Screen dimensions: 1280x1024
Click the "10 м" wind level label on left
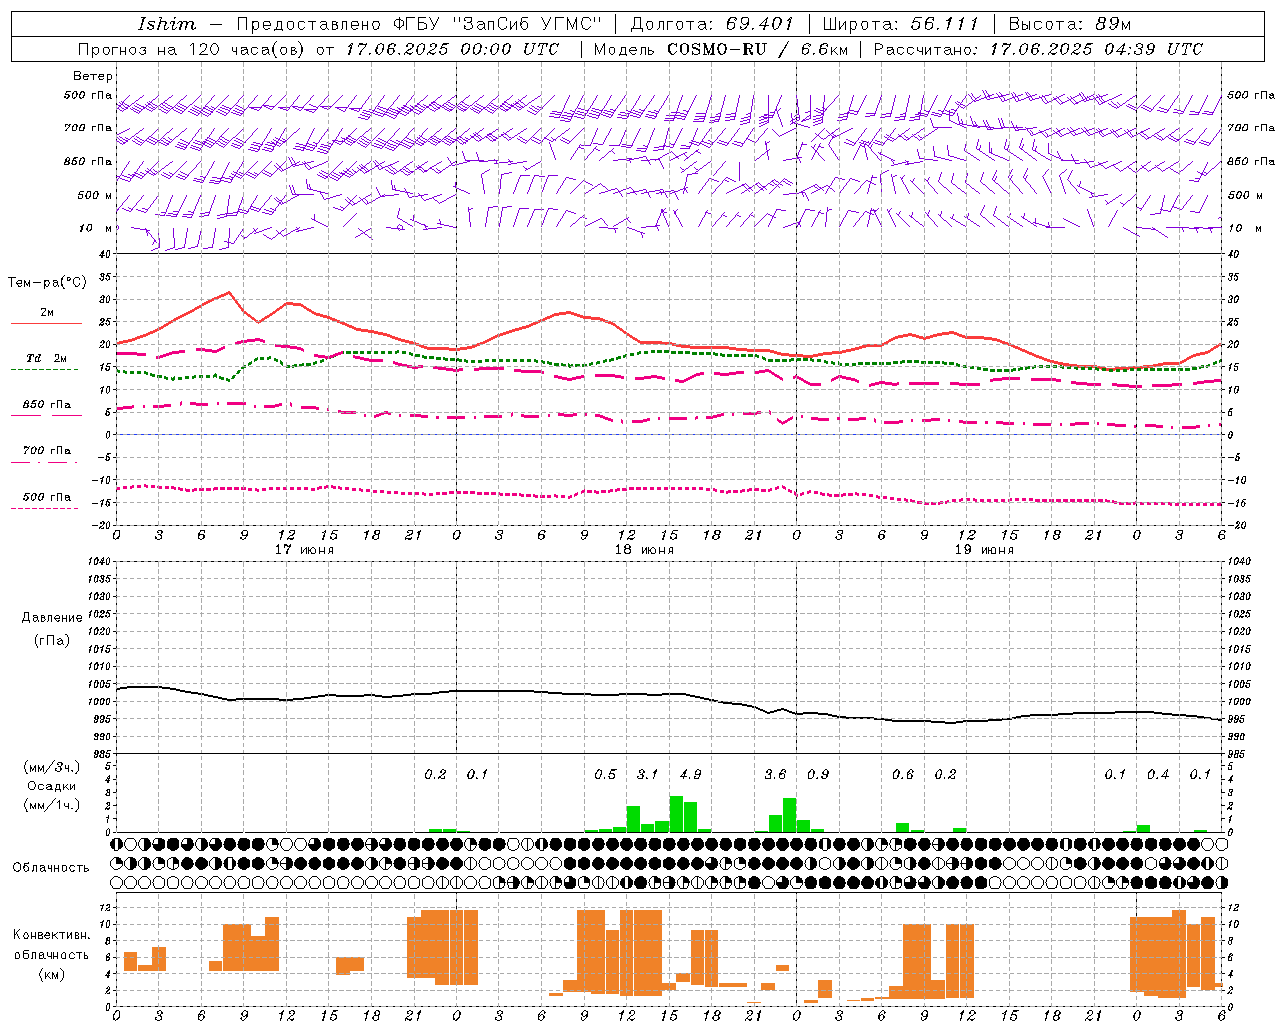click(97, 228)
